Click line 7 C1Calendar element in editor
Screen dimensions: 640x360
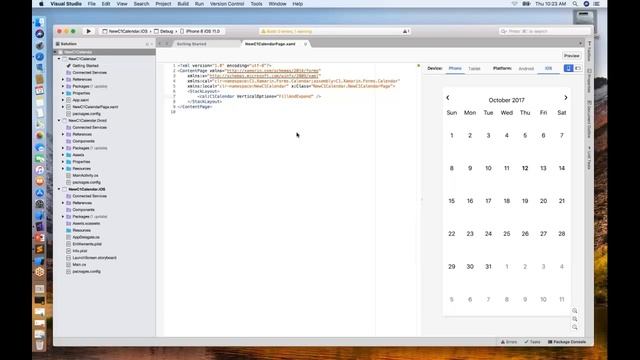pos(259,96)
